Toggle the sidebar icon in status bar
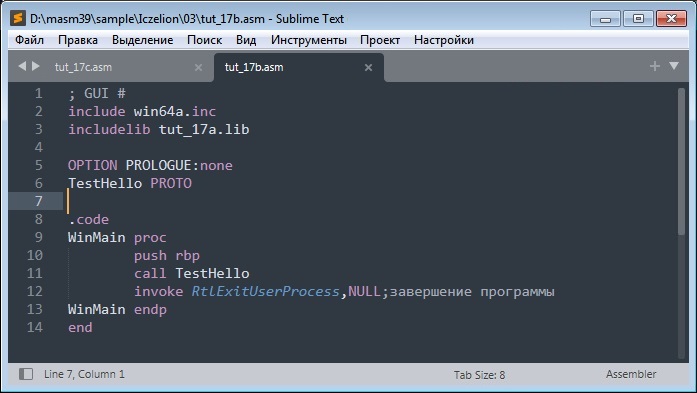Image resolution: width=697 pixels, height=393 pixels. click(x=26, y=374)
